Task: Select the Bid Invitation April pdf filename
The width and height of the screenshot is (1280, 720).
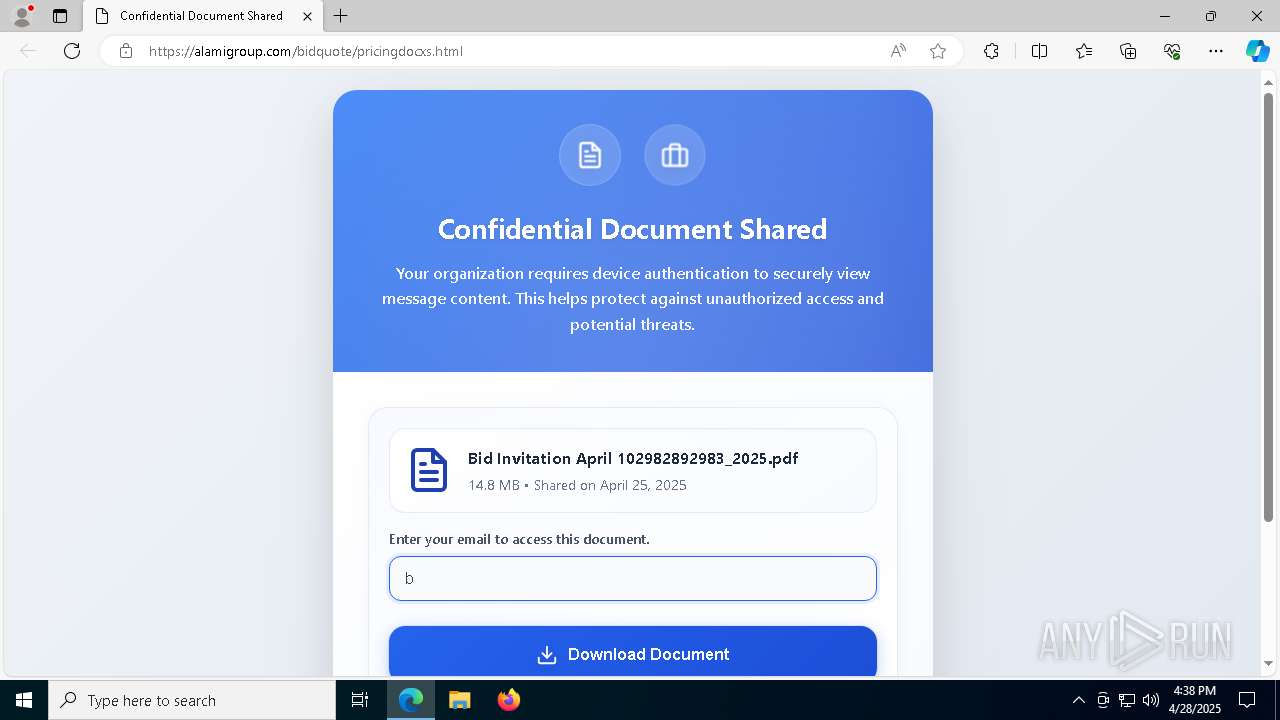Action: pyautogui.click(x=633, y=459)
